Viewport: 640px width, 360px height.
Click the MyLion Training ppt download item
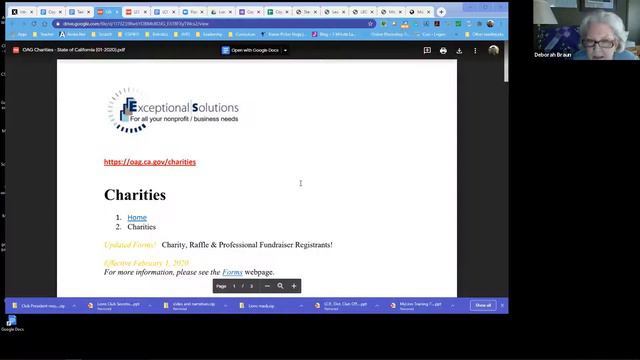[x=416, y=306]
